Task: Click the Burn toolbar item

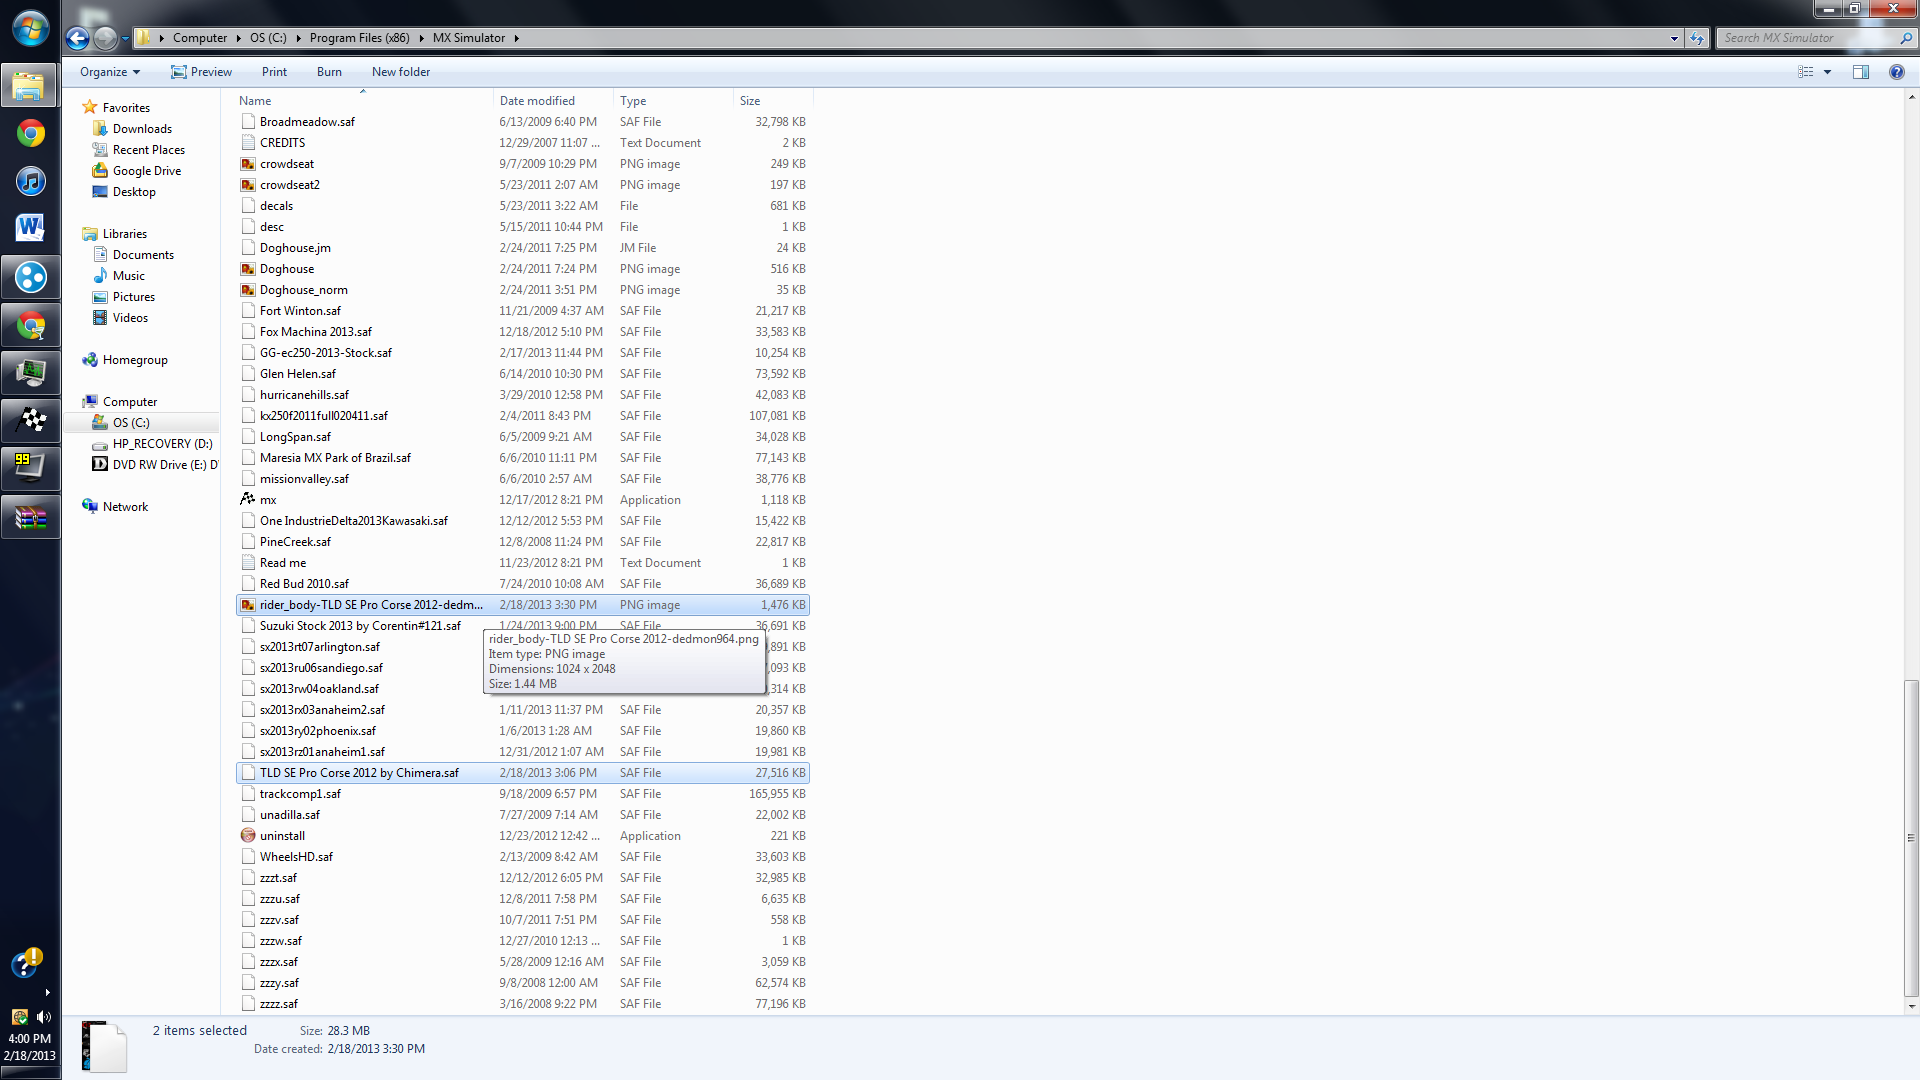Action: click(329, 72)
